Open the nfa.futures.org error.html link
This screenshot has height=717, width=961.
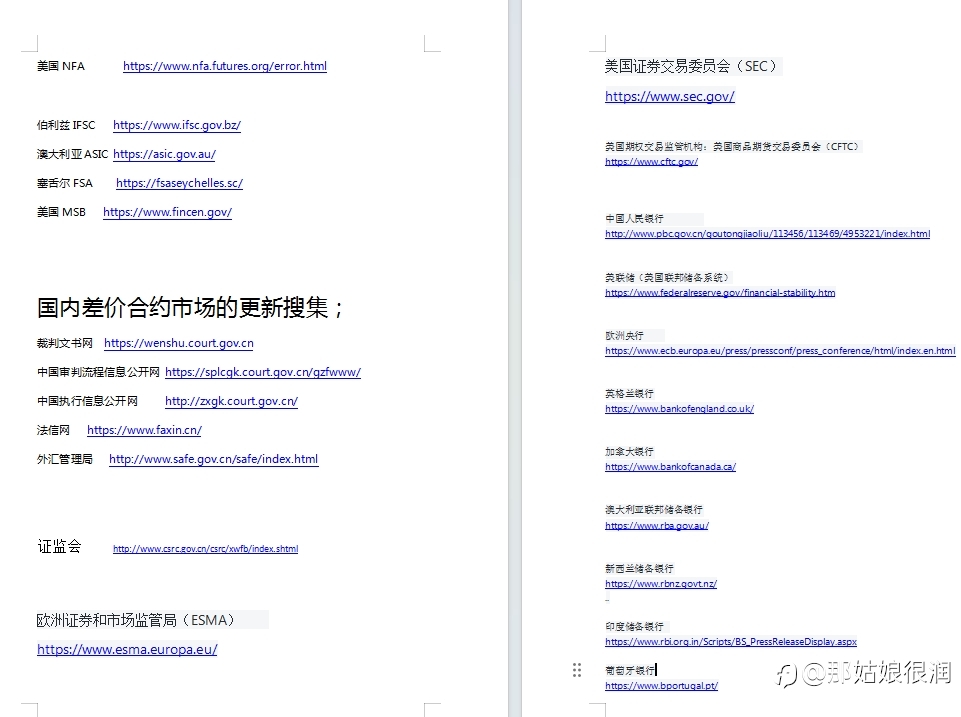225,66
